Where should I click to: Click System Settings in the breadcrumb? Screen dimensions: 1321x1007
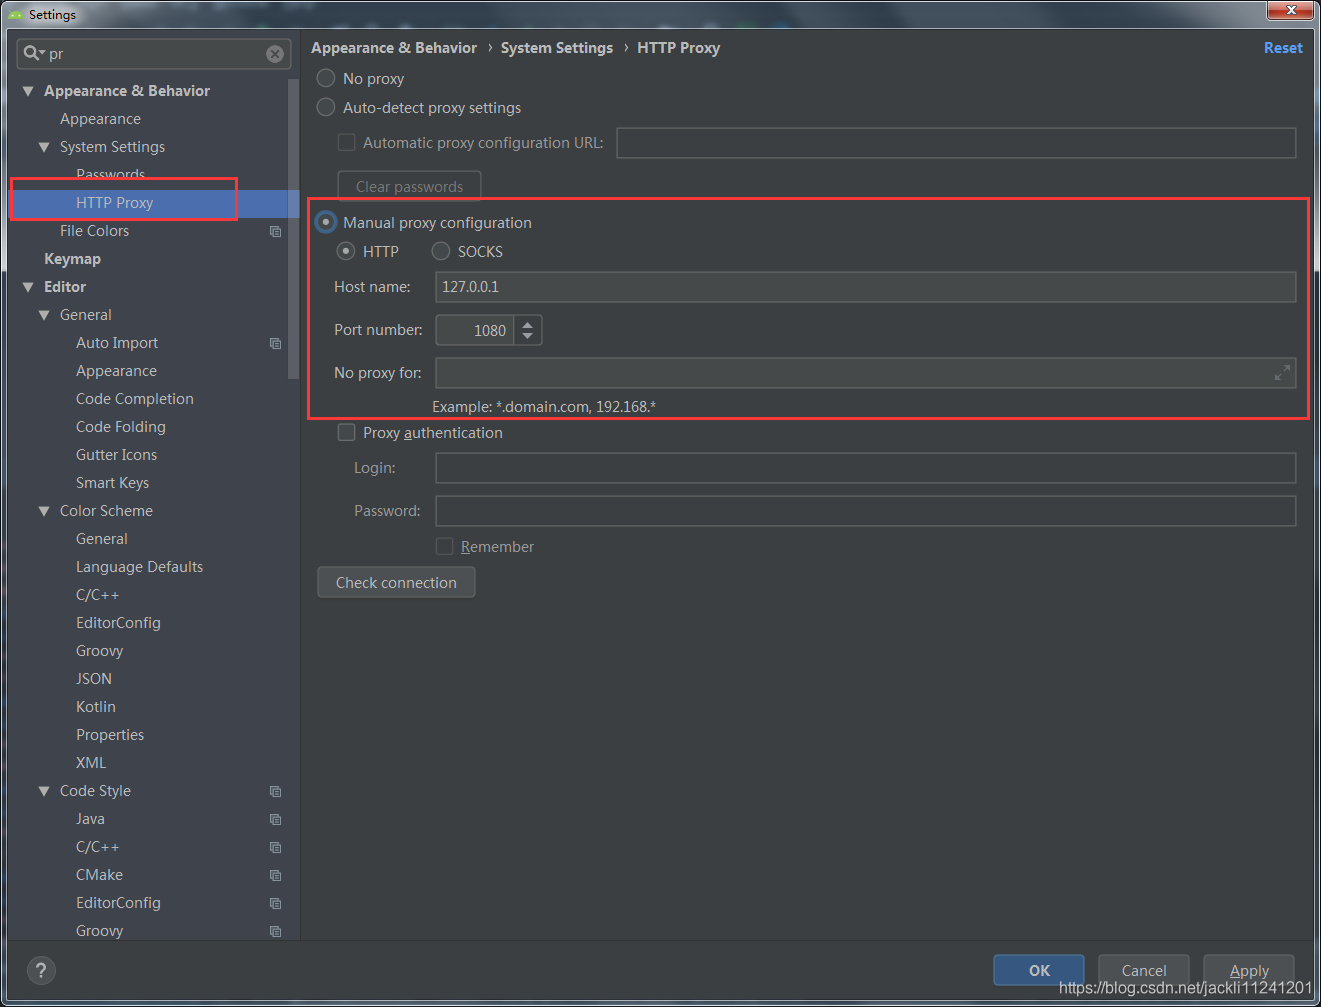click(x=557, y=48)
